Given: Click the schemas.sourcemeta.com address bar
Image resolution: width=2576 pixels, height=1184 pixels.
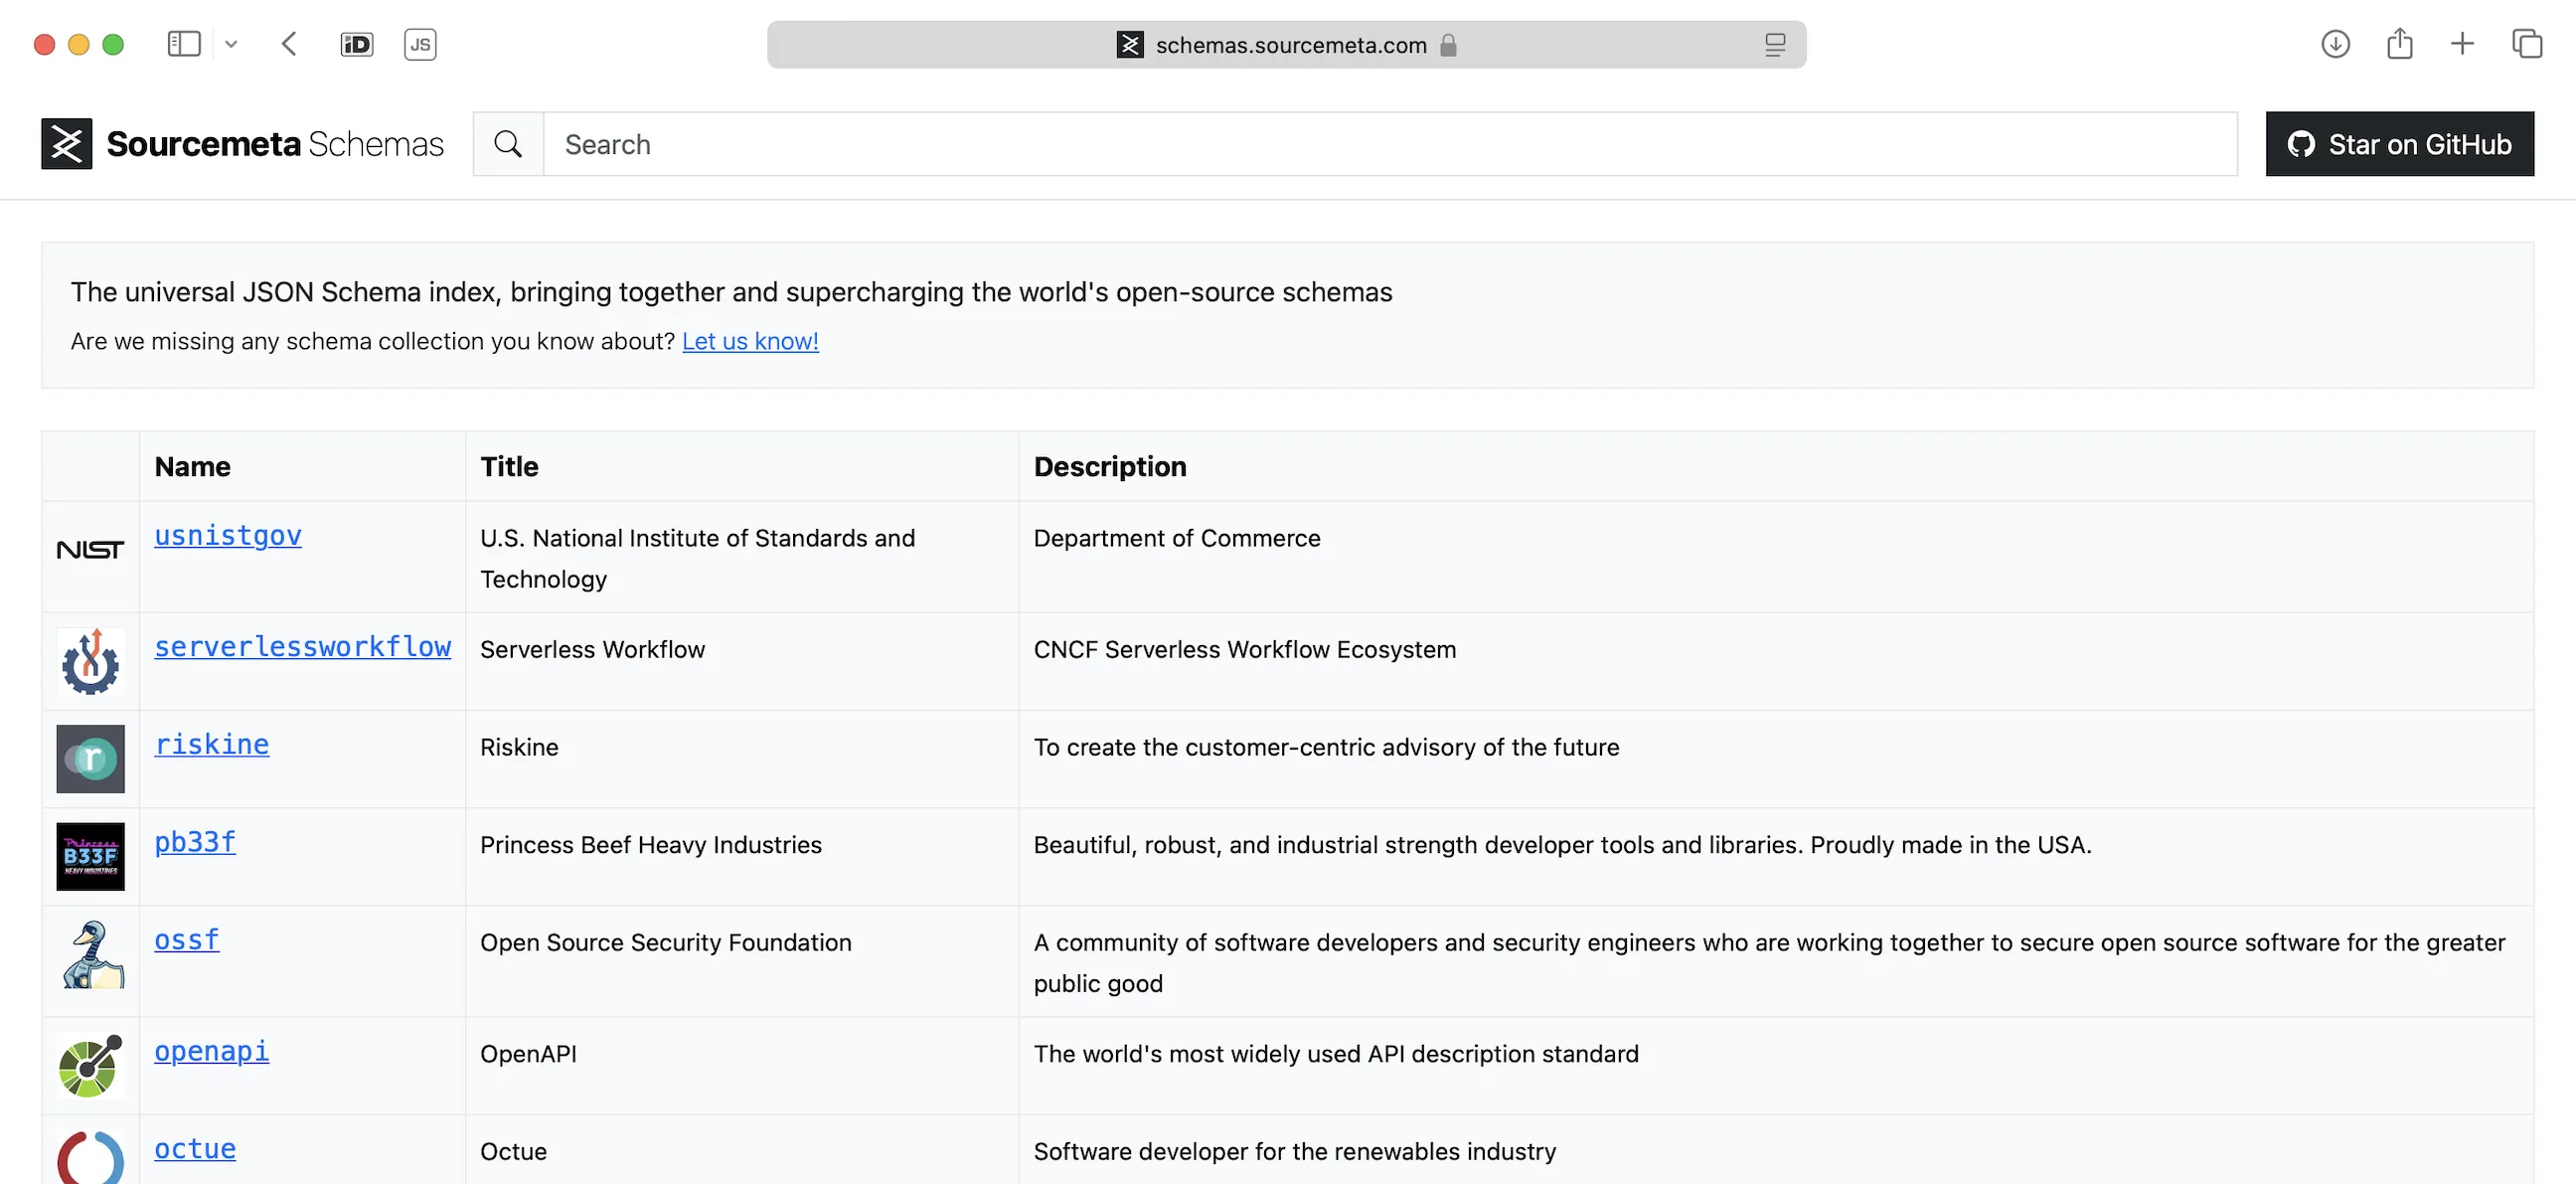Looking at the screenshot, I should coord(1286,44).
